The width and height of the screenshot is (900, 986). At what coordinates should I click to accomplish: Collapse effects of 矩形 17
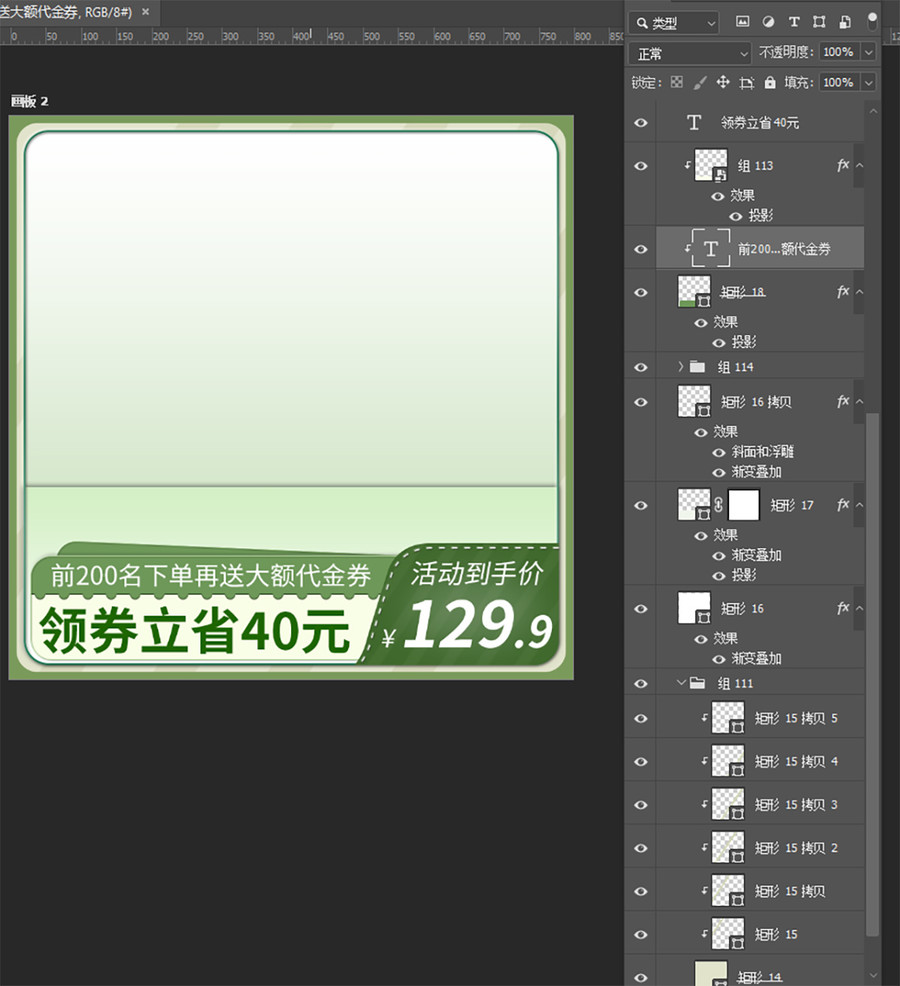pyautogui.click(x=859, y=505)
